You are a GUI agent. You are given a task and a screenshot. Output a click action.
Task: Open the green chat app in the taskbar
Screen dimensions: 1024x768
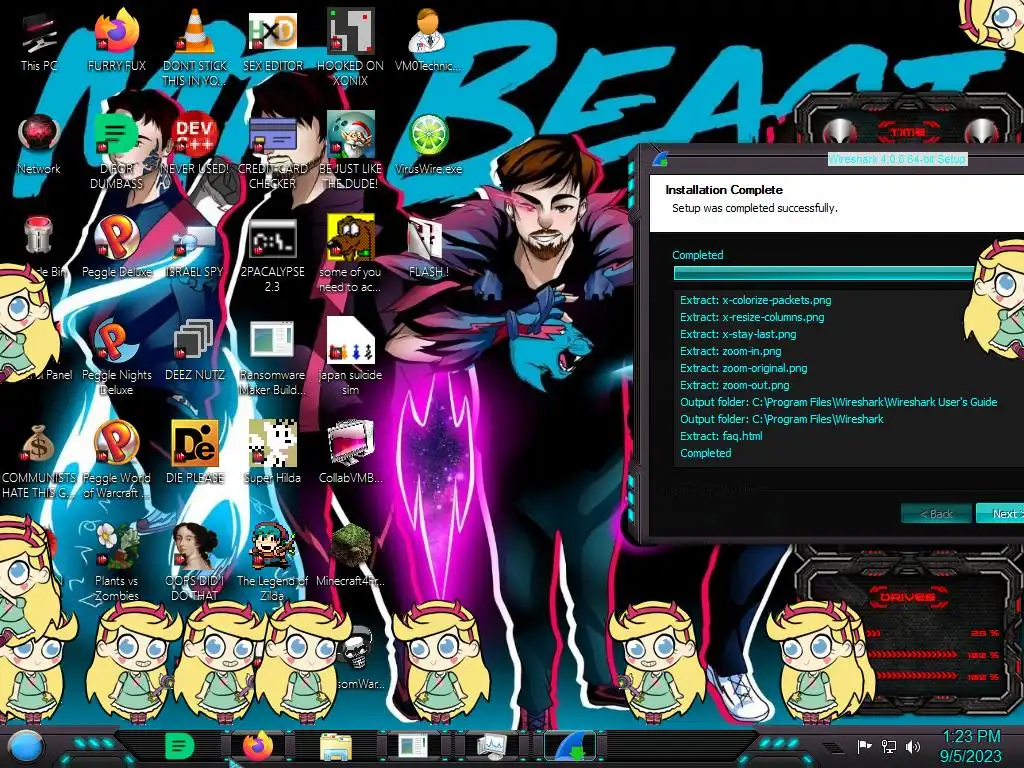(x=179, y=746)
